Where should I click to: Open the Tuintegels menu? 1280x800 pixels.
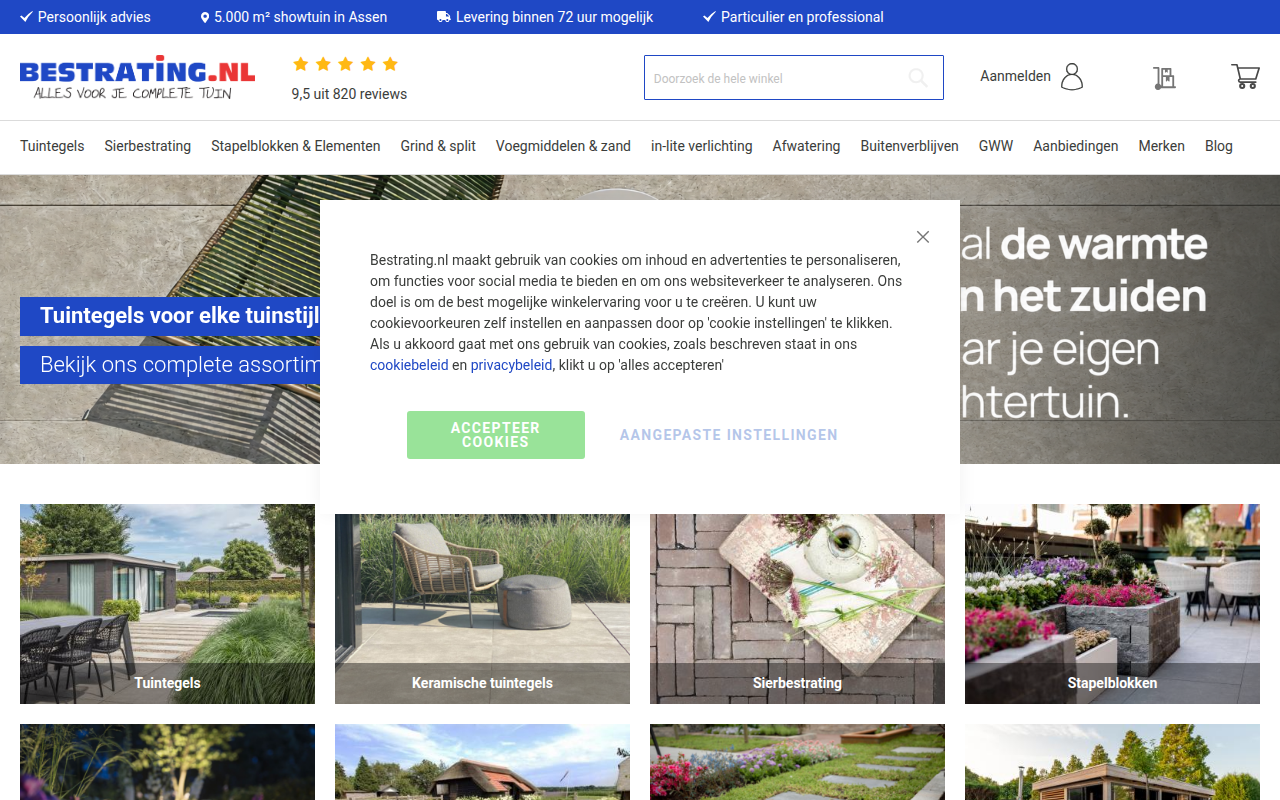coord(52,146)
